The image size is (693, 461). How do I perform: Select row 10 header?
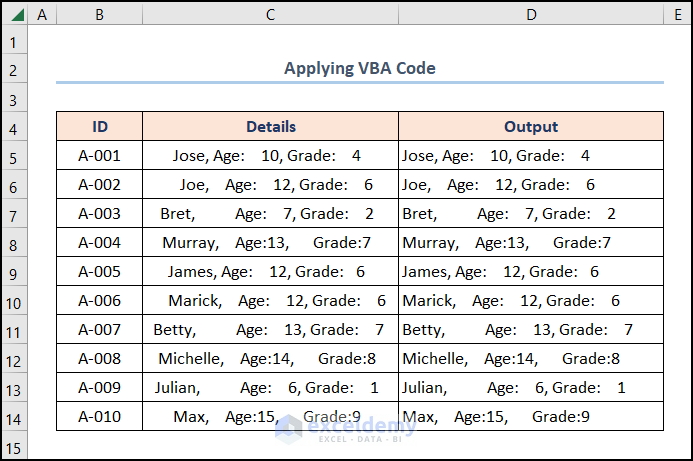coord(14,301)
